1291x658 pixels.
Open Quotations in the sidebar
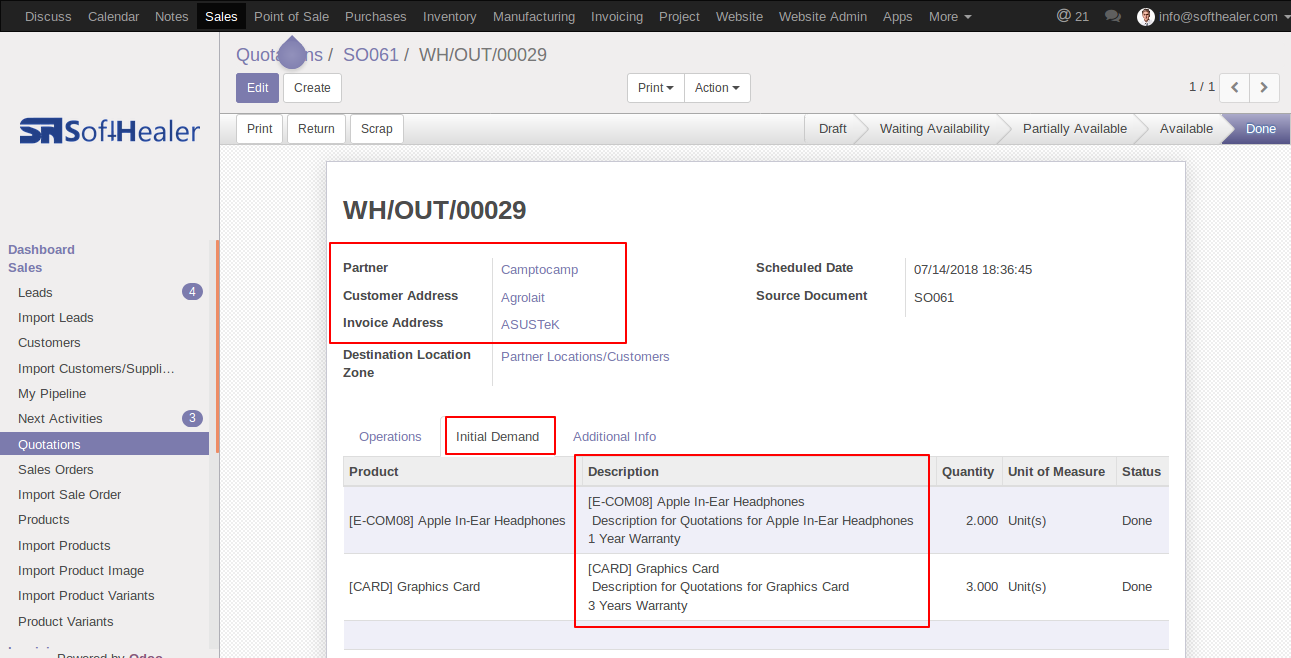click(105, 444)
